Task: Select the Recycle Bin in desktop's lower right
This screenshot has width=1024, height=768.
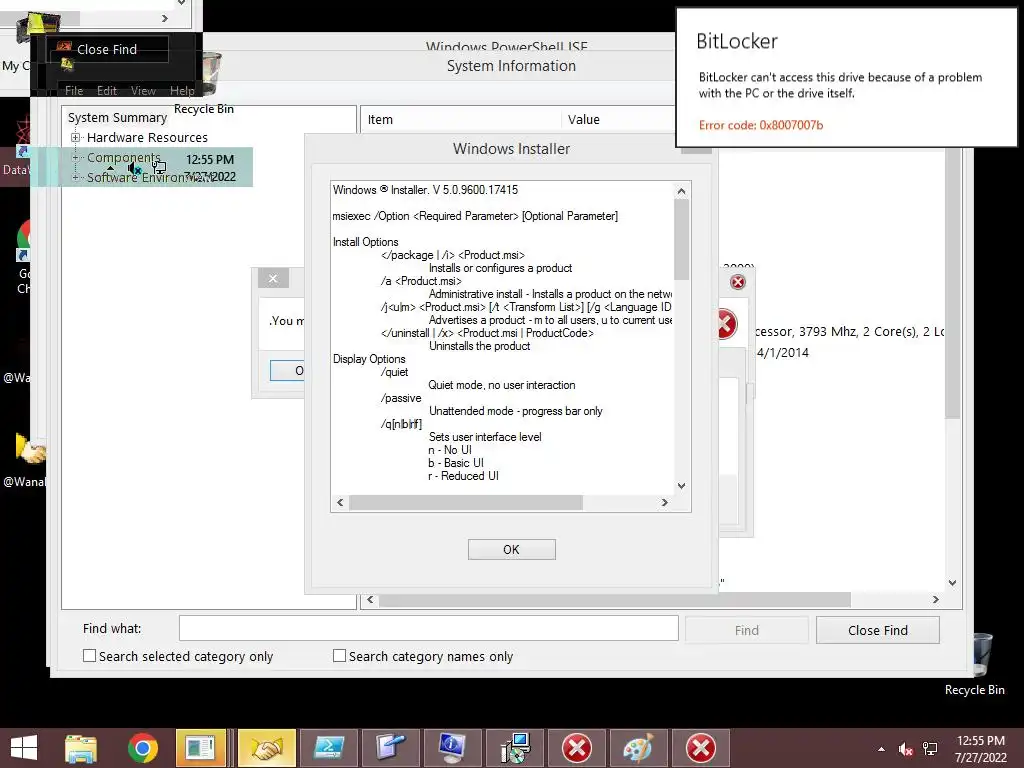Action: pyautogui.click(x=975, y=664)
